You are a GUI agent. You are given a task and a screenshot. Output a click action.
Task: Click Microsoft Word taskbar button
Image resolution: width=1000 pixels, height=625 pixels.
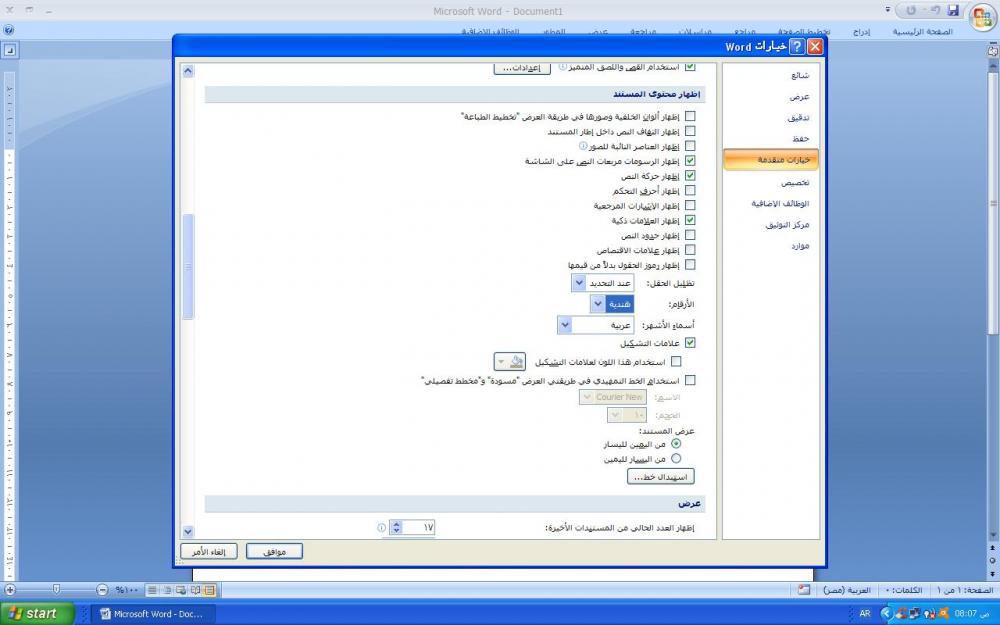click(x=153, y=614)
